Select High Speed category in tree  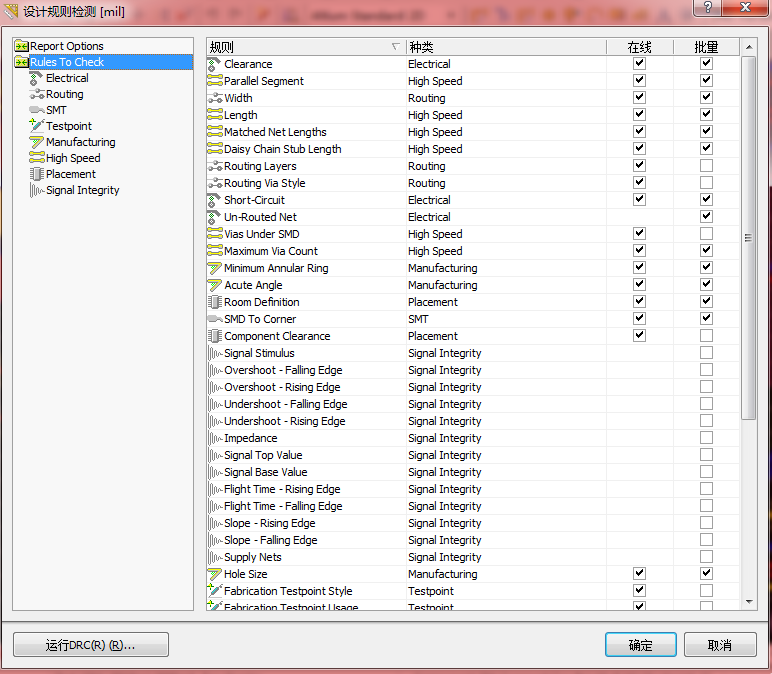73,158
